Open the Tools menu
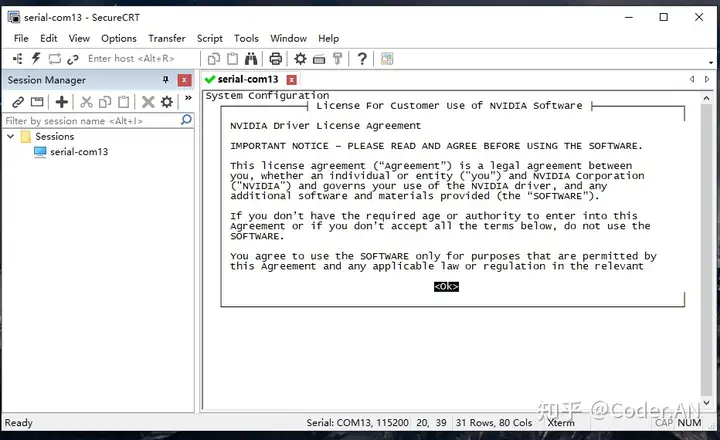The width and height of the screenshot is (720, 440). point(247,39)
